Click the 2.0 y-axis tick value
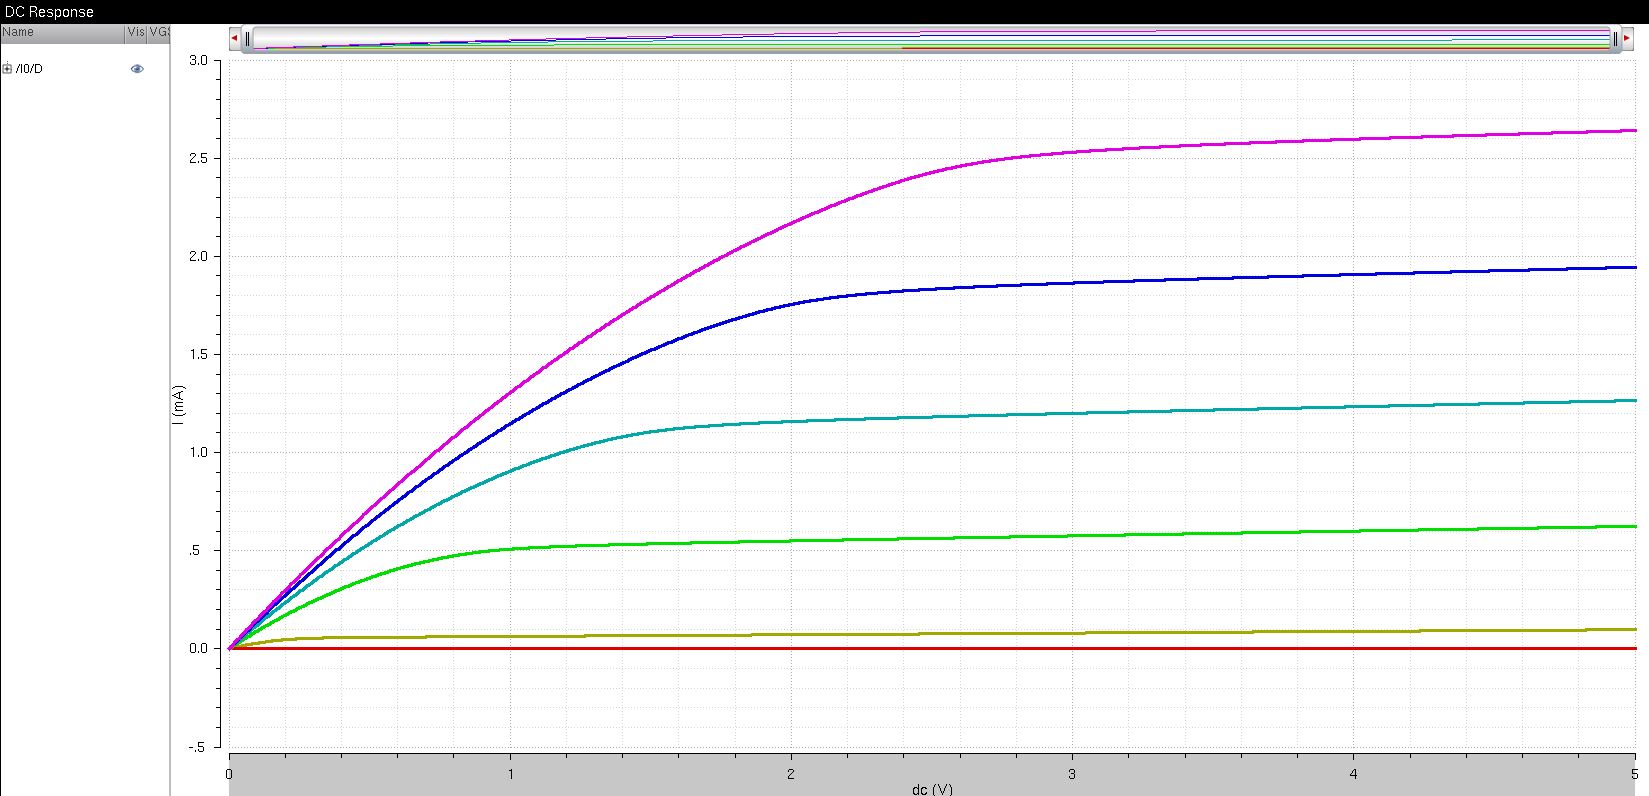This screenshot has width=1649, height=796. [x=198, y=257]
